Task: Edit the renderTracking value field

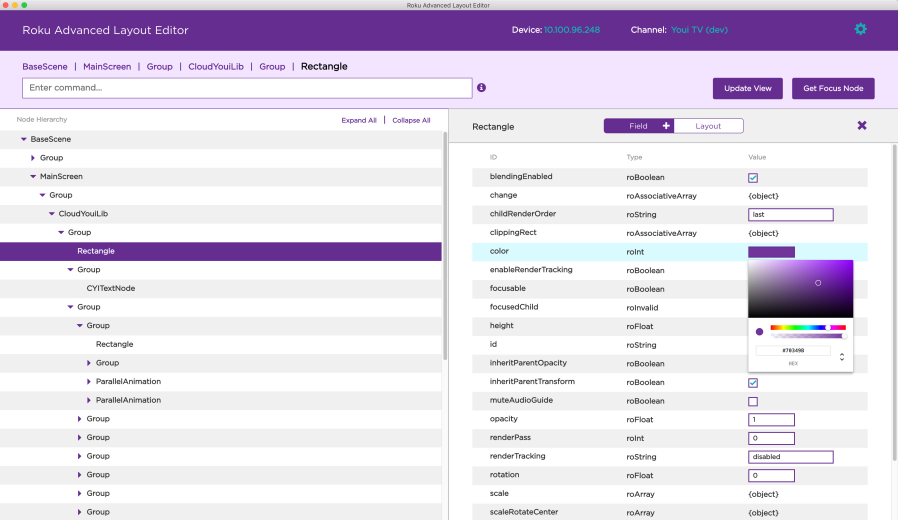Action: (790, 456)
